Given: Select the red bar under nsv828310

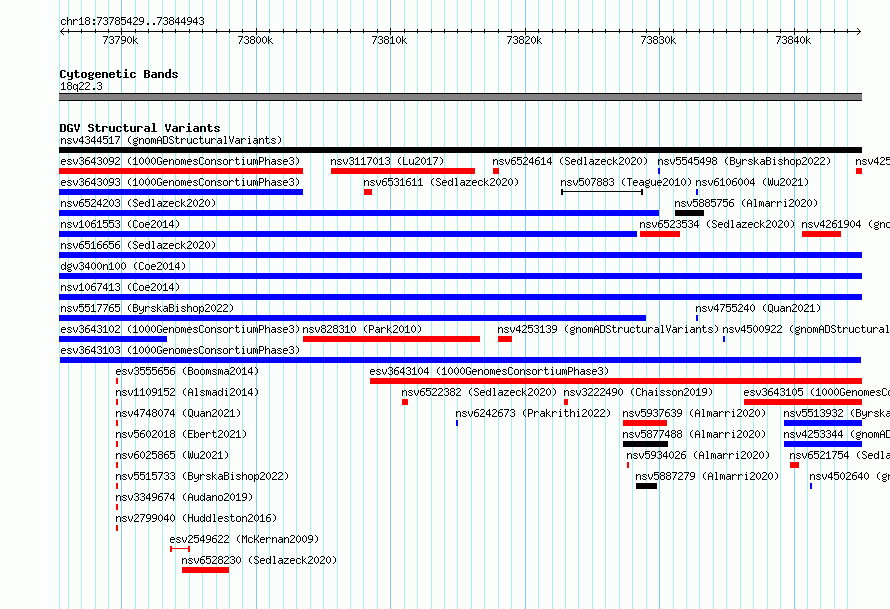Looking at the screenshot, I should click(x=392, y=339).
